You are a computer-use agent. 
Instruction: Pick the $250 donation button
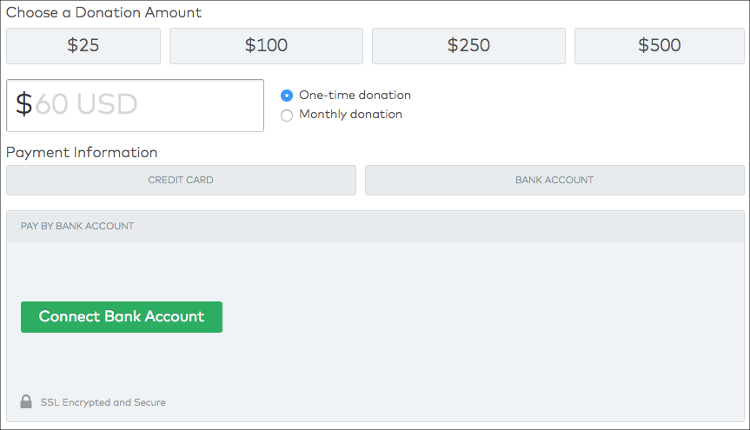[469, 46]
